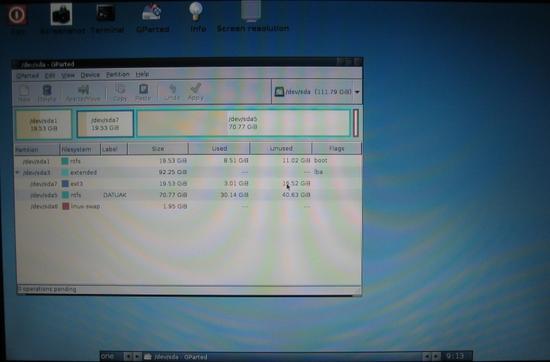Sort by the Flags column header
The image size is (550, 362).
pyautogui.click(x=337, y=148)
